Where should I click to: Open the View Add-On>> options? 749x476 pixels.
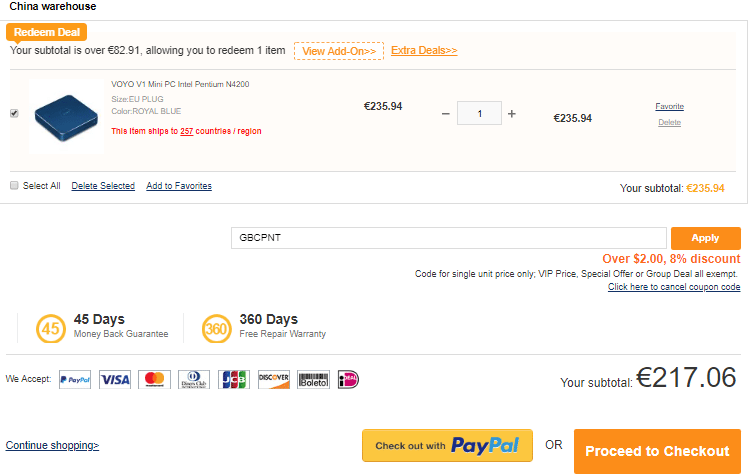tap(339, 51)
